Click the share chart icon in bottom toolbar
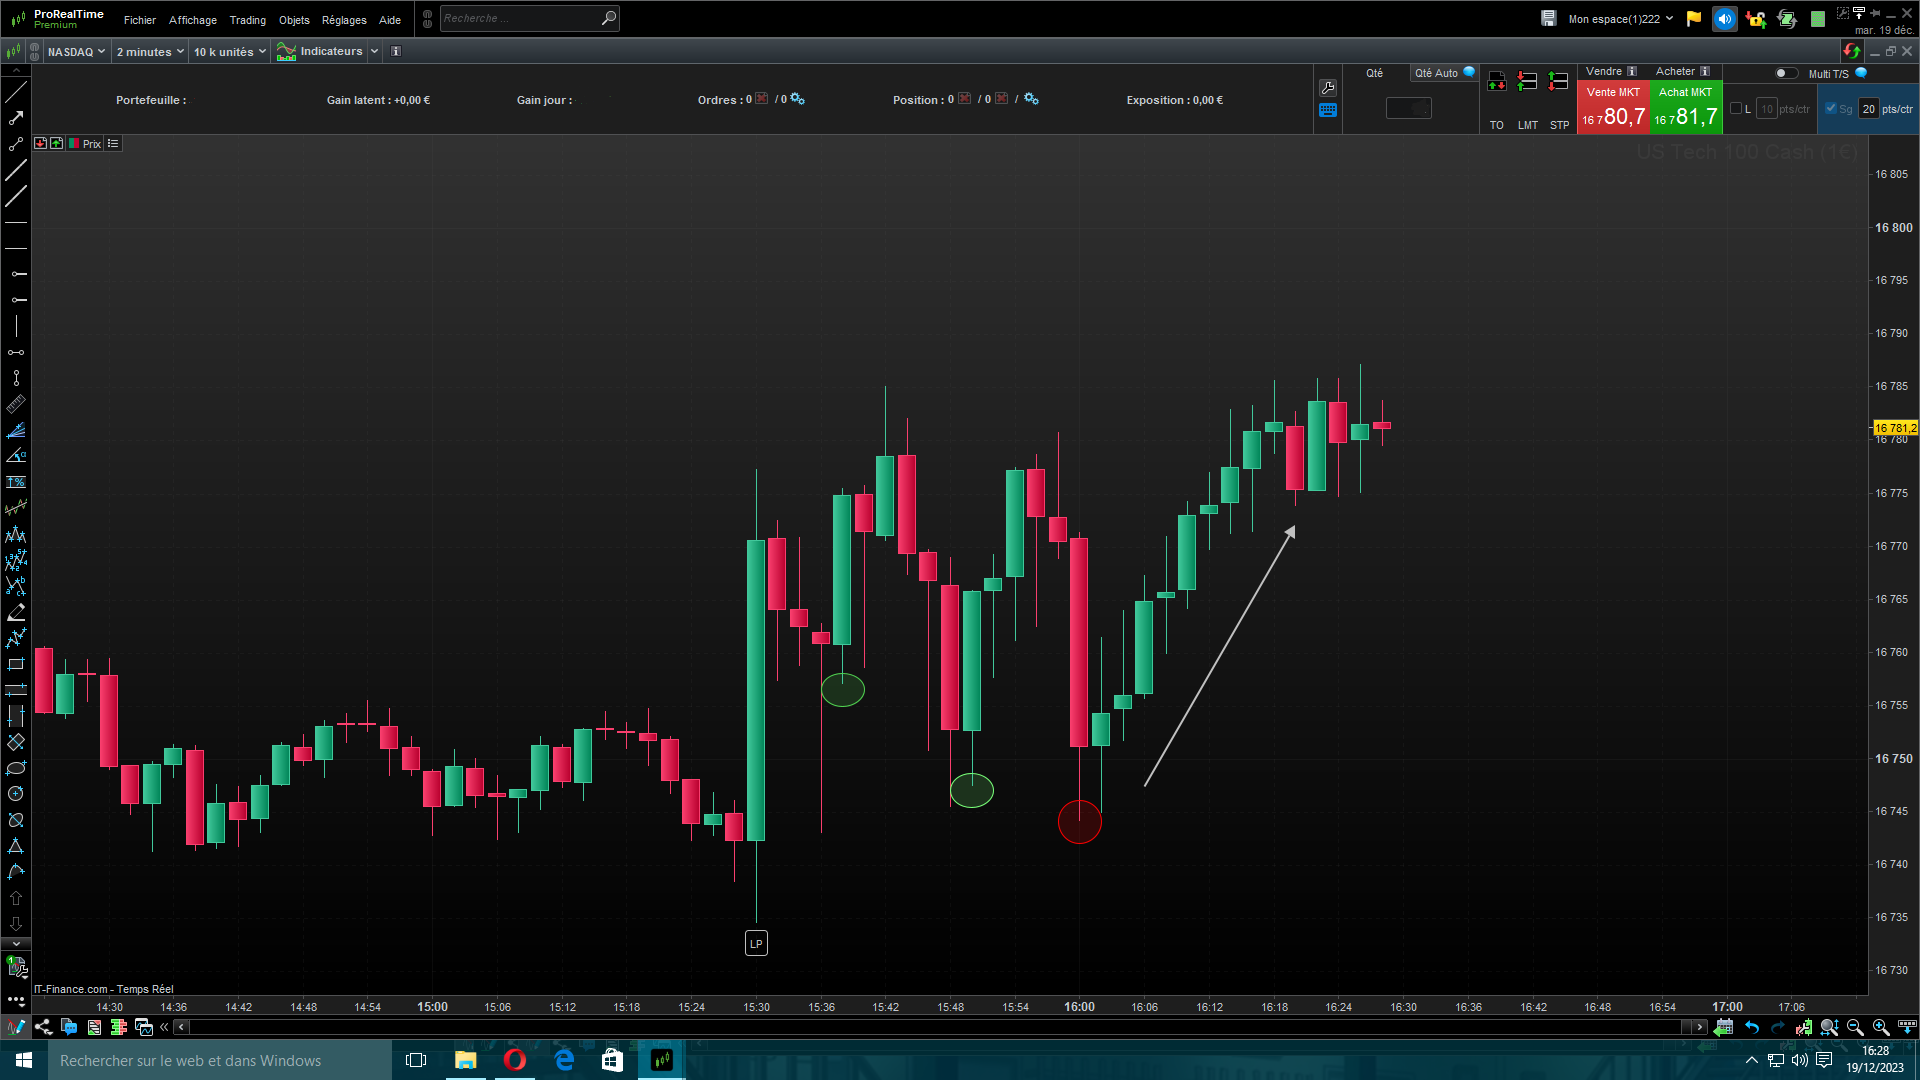Image resolution: width=1920 pixels, height=1080 pixels. 43,1027
